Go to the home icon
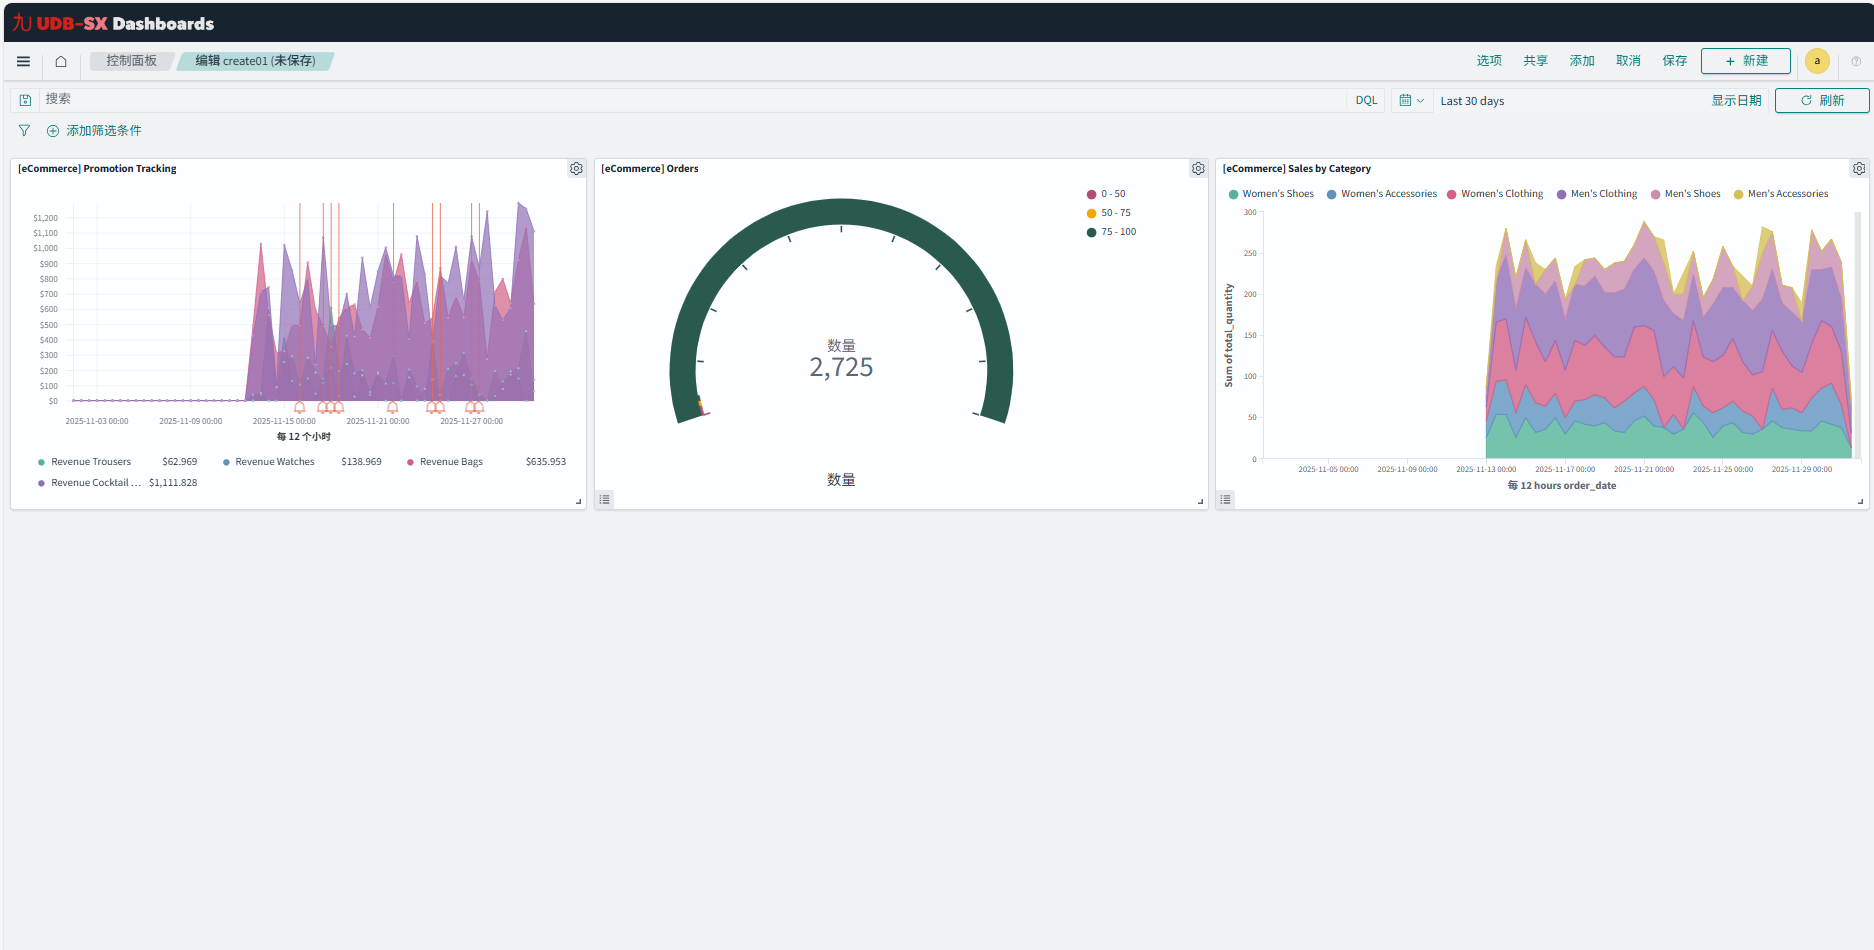Screen dimensions: 1874x950 point(61,61)
